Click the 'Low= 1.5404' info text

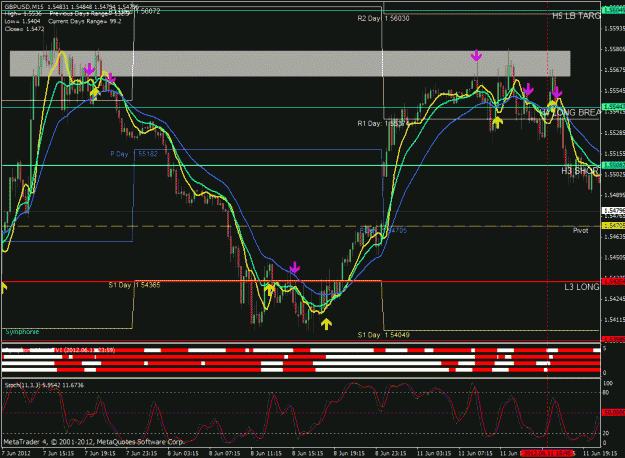click(22, 22)
